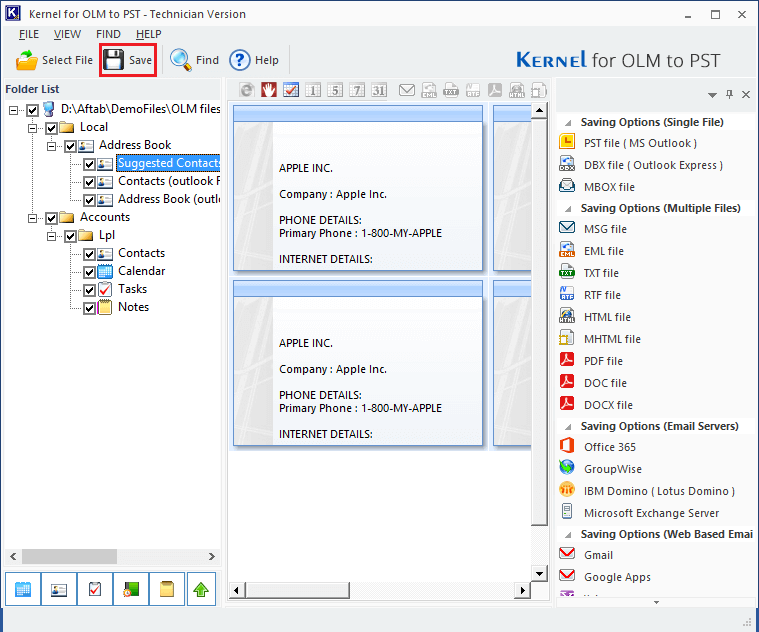Image resolution: width=759 pixels, height=632 pixels.
Task: Open the FILE menu
Action: (29, 34)
